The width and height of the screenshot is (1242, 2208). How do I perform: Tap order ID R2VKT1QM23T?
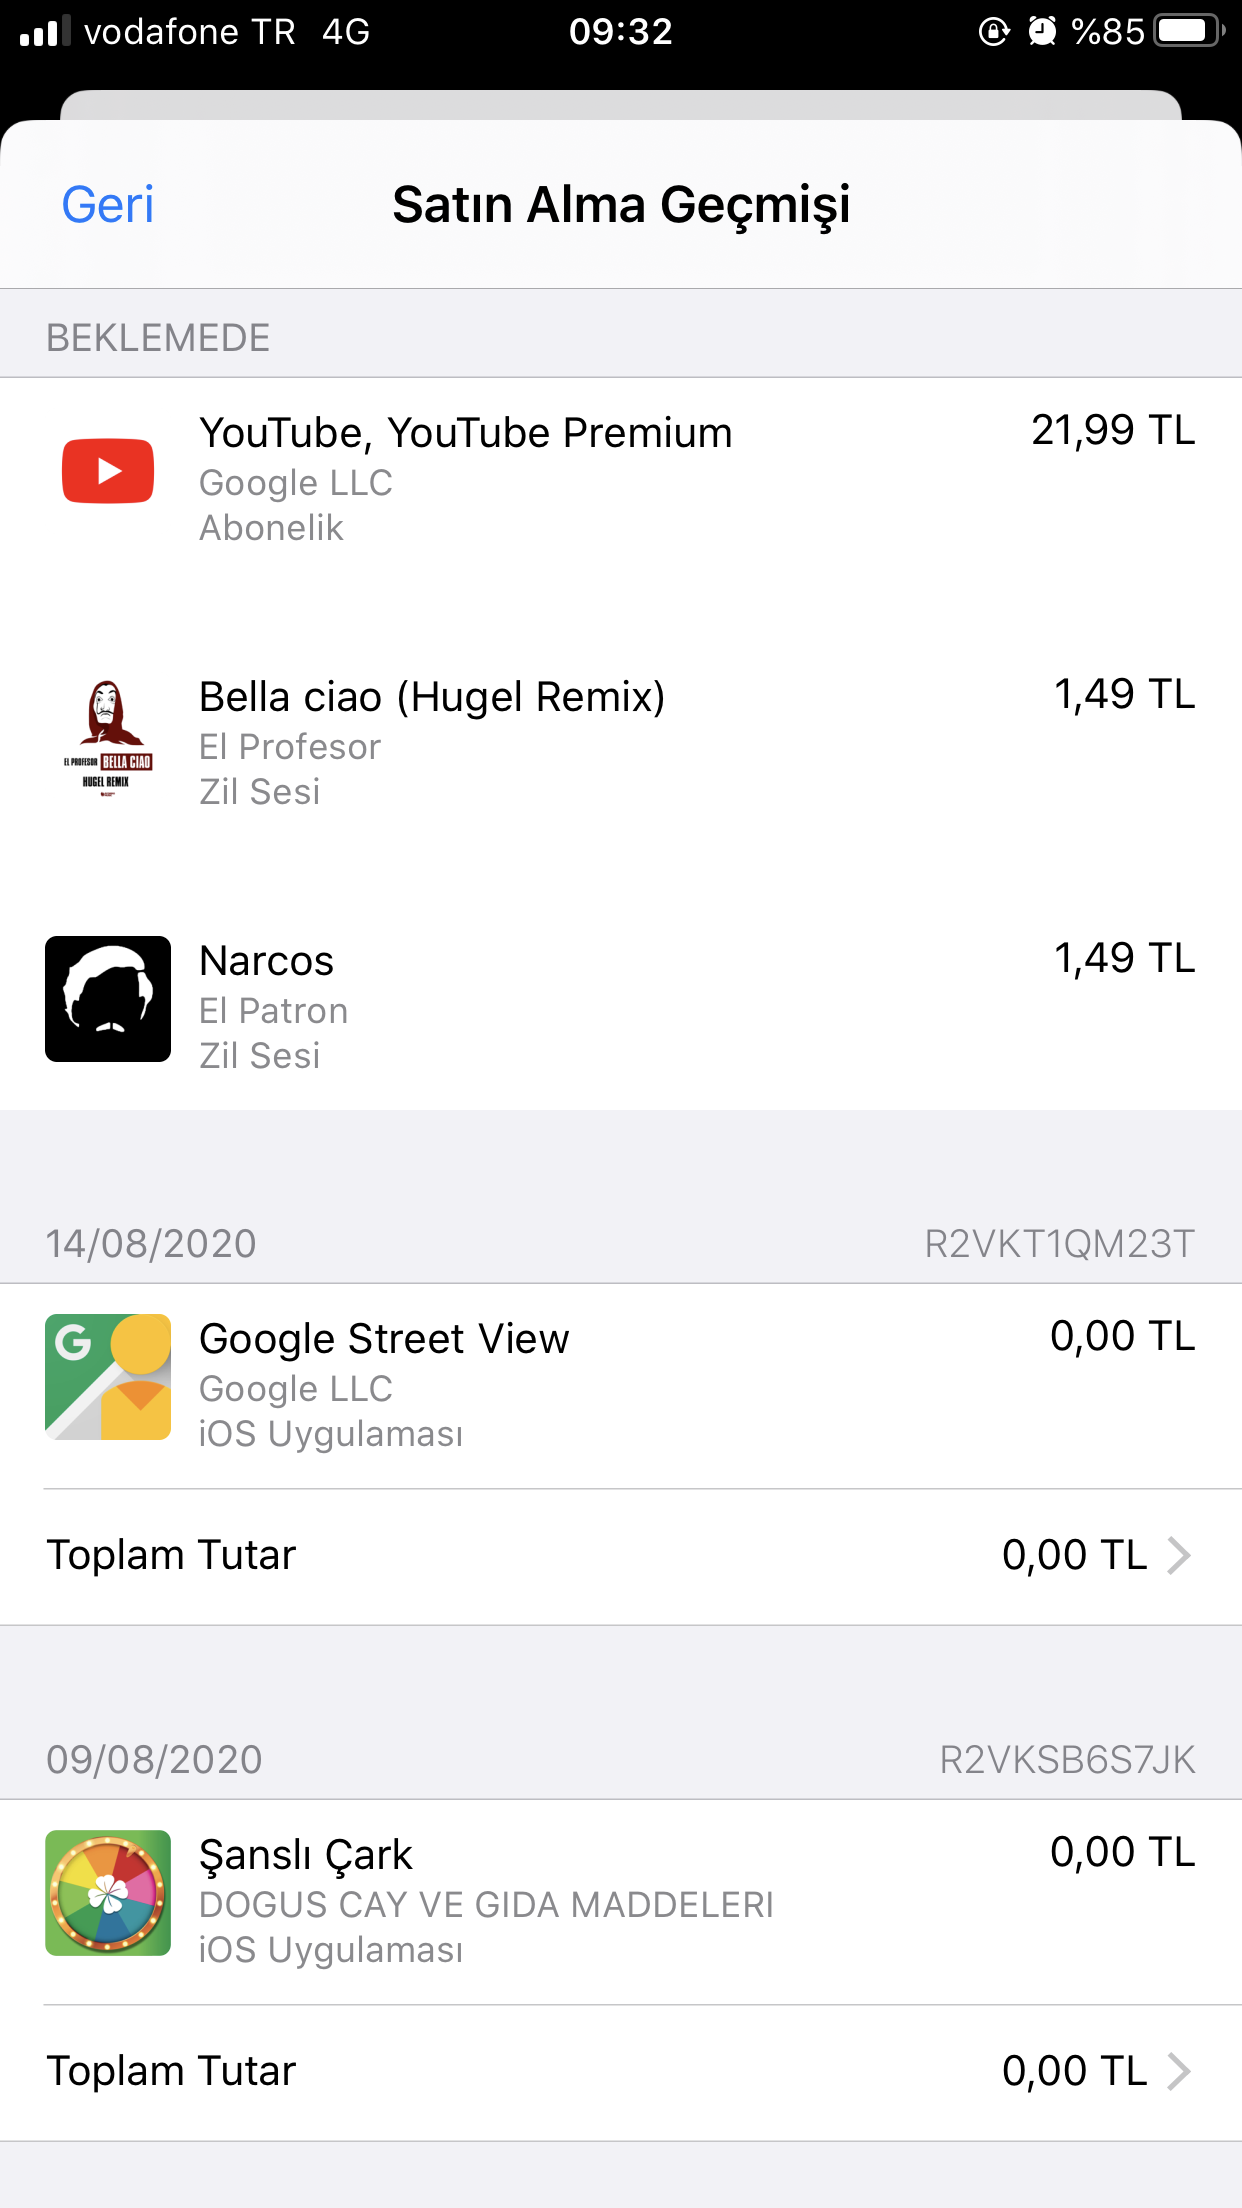tap(1060, 1244)
